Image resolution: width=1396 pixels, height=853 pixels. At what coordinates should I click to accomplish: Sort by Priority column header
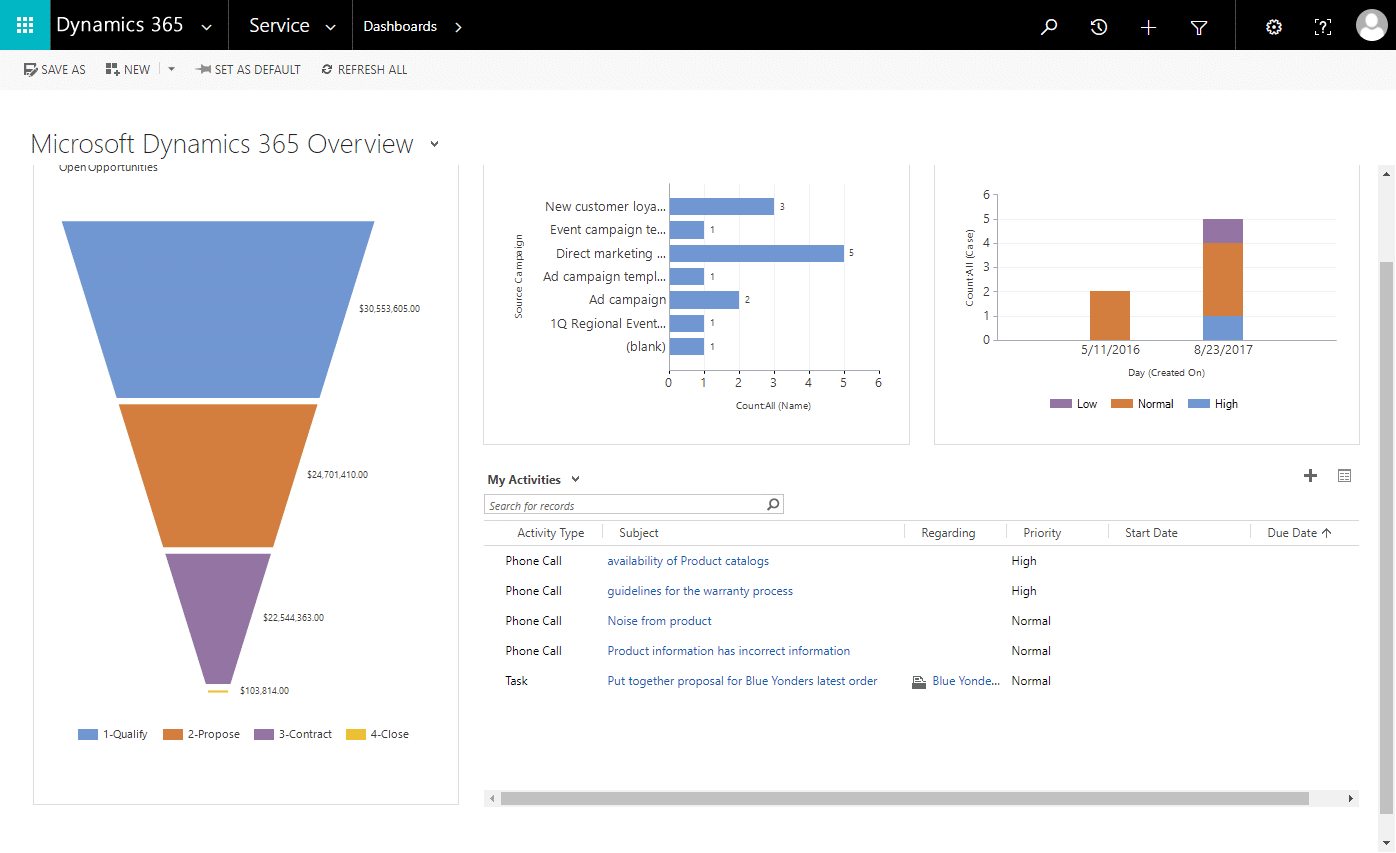(1042, 533)
